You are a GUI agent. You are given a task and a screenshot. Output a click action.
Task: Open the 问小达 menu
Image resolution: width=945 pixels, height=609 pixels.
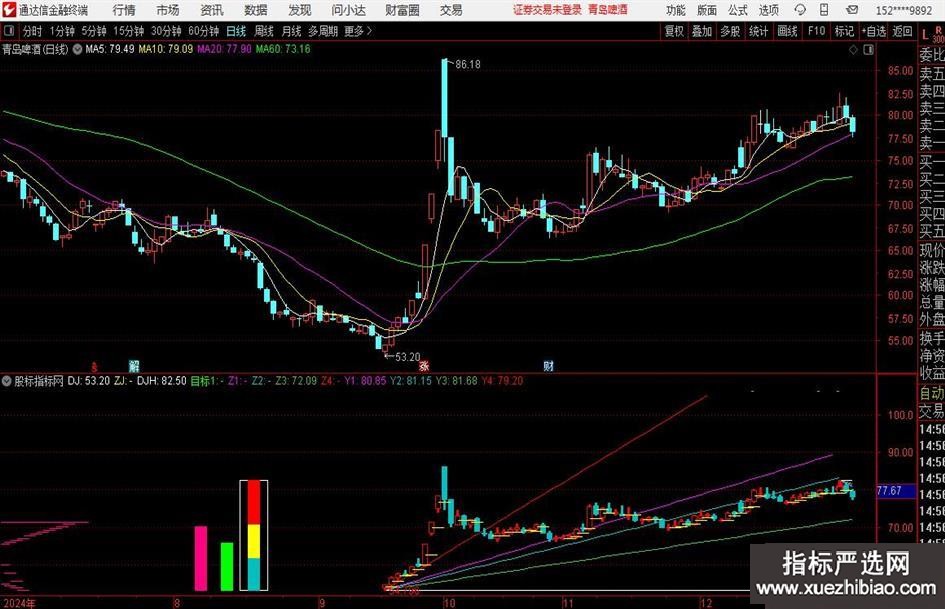(348, 10)
